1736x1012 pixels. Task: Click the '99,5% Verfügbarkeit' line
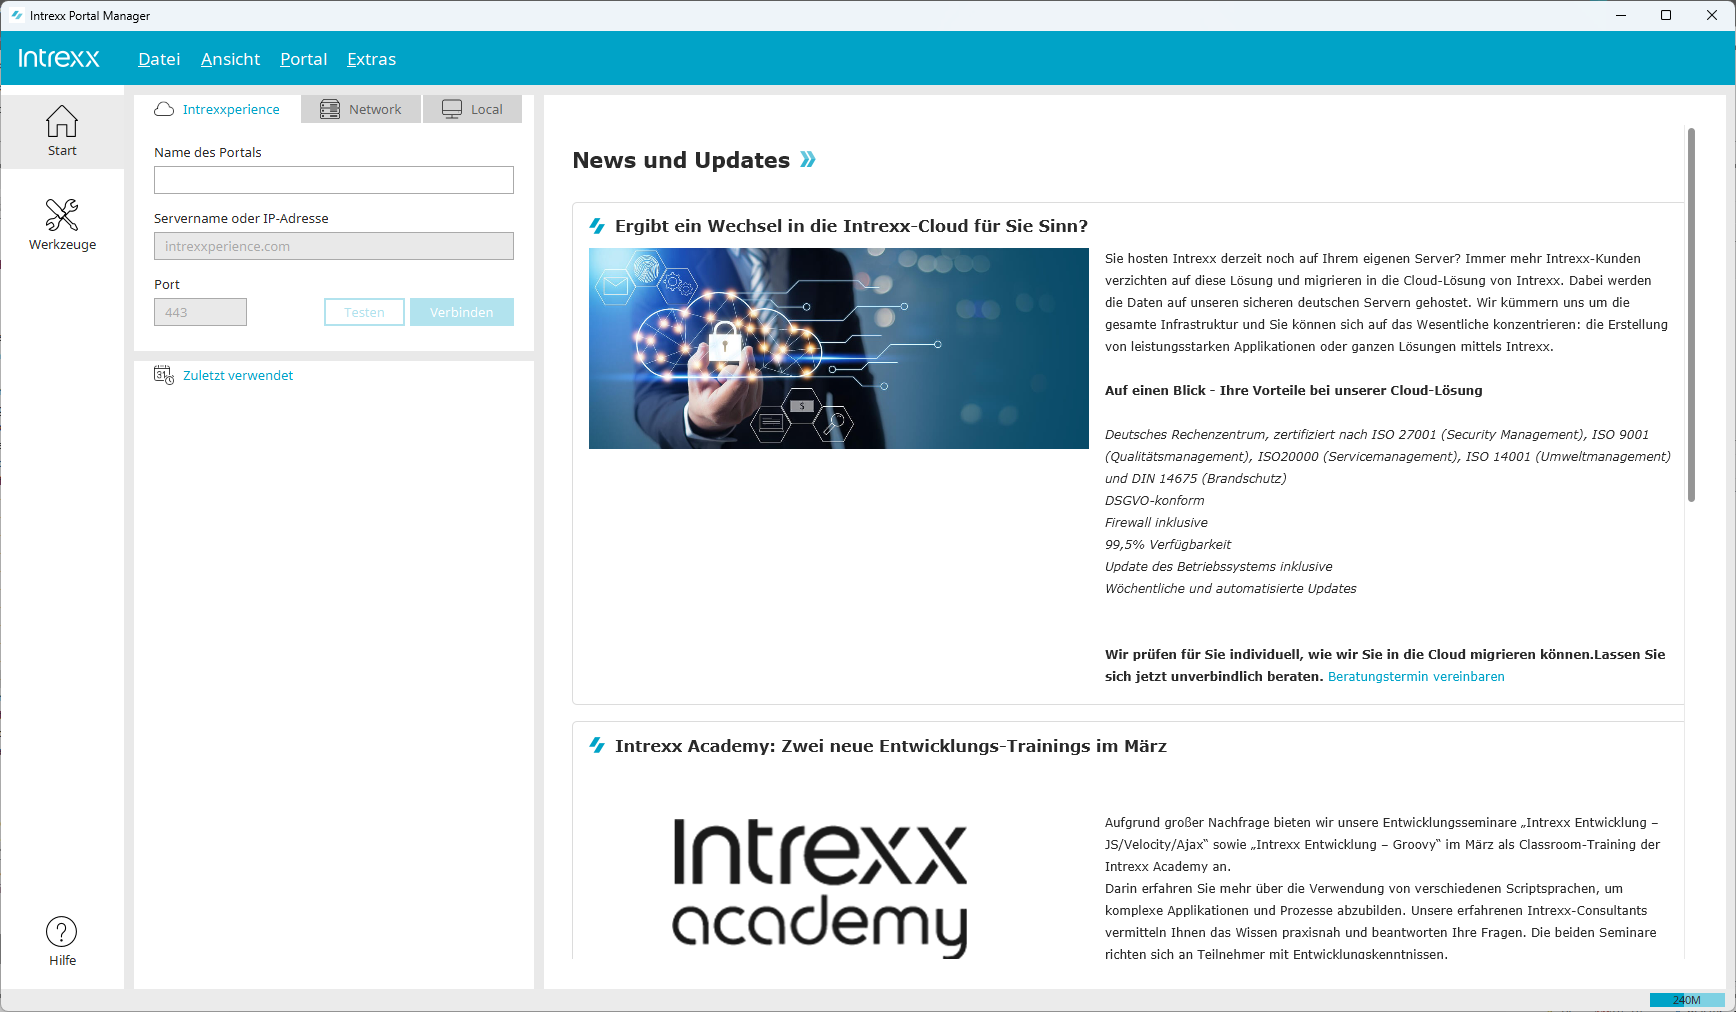point(1168,545)
